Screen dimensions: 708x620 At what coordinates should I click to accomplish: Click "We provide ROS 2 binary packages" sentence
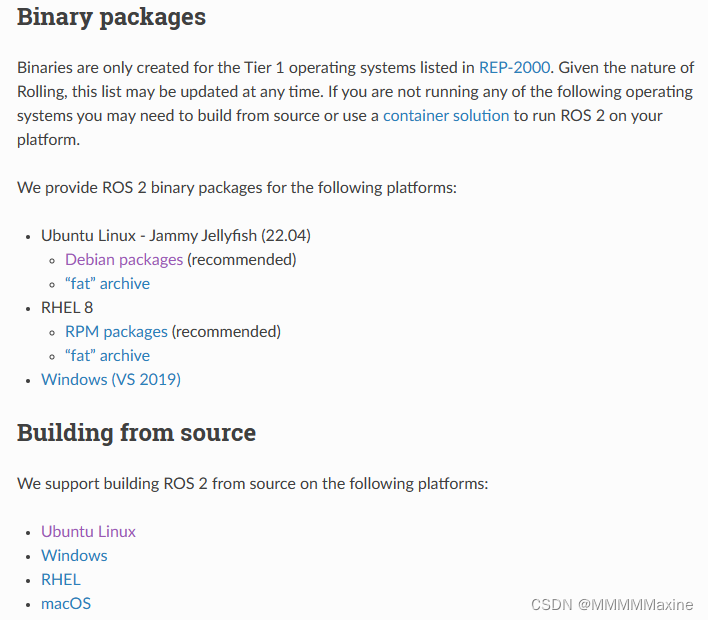[x=237, y=187]
